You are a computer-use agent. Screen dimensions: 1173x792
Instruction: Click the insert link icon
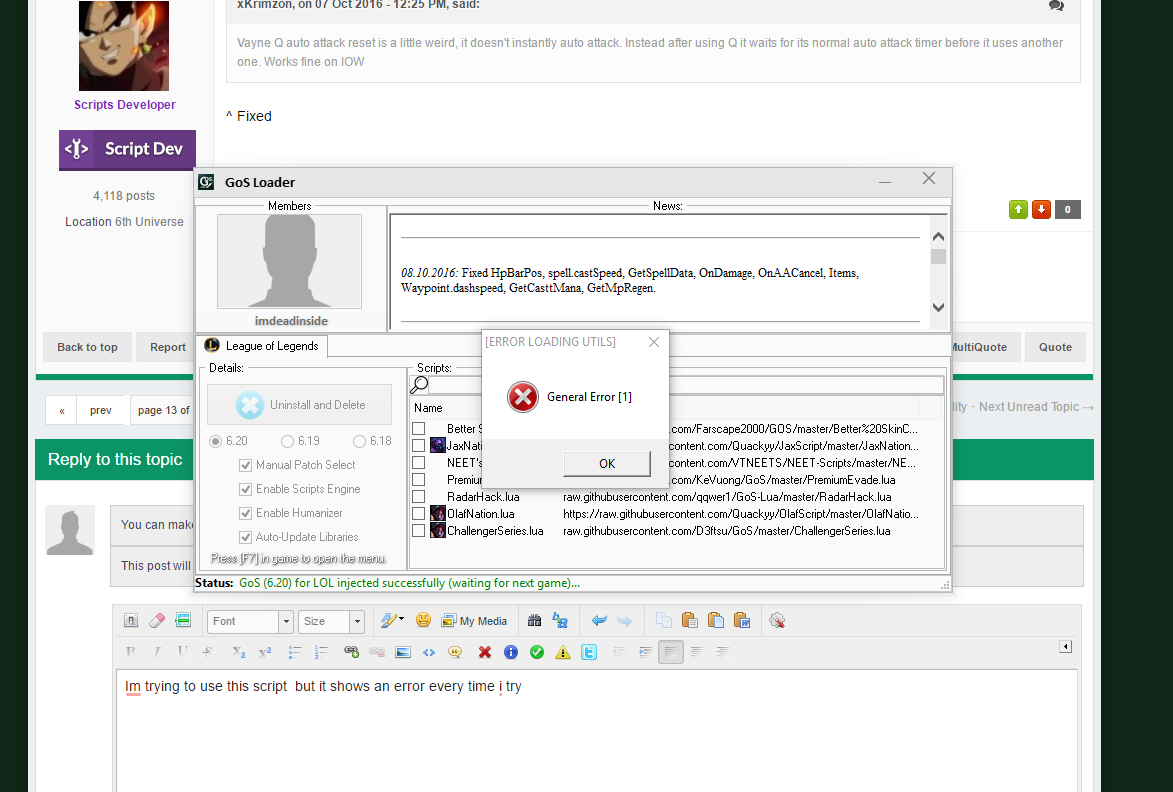click(x=351, y=652)
